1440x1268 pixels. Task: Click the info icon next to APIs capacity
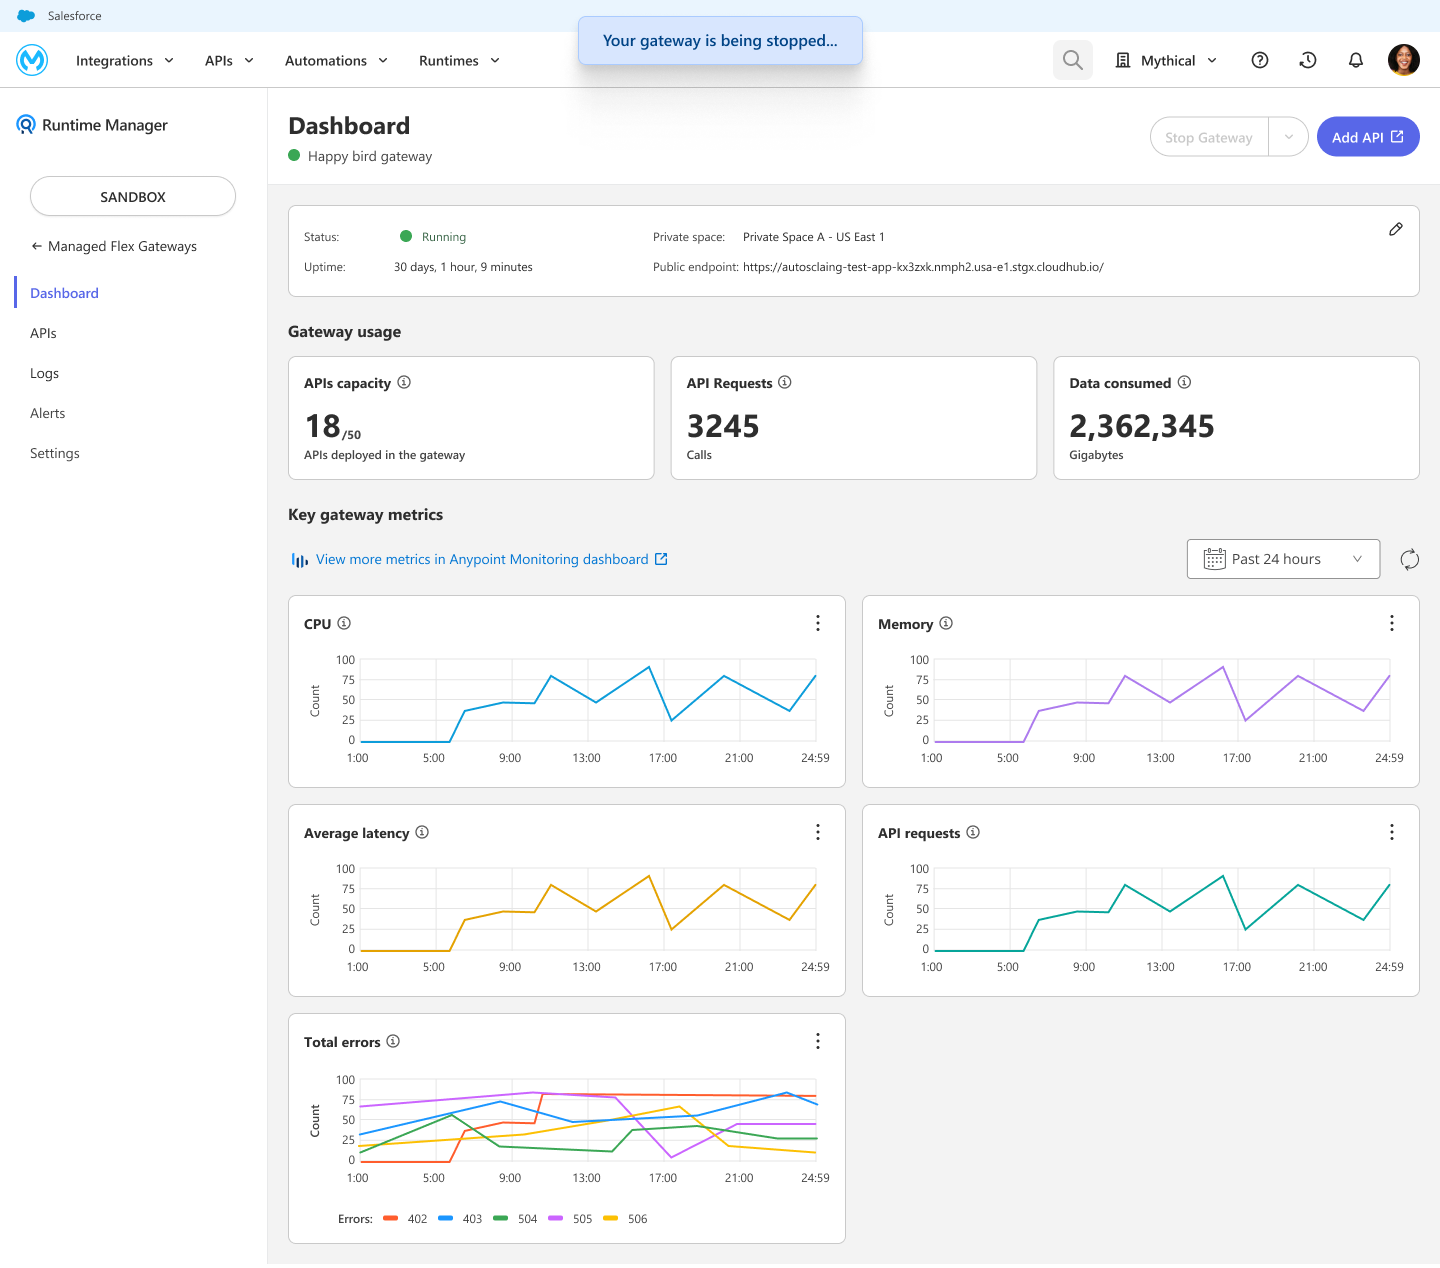(x=404, y=382)
